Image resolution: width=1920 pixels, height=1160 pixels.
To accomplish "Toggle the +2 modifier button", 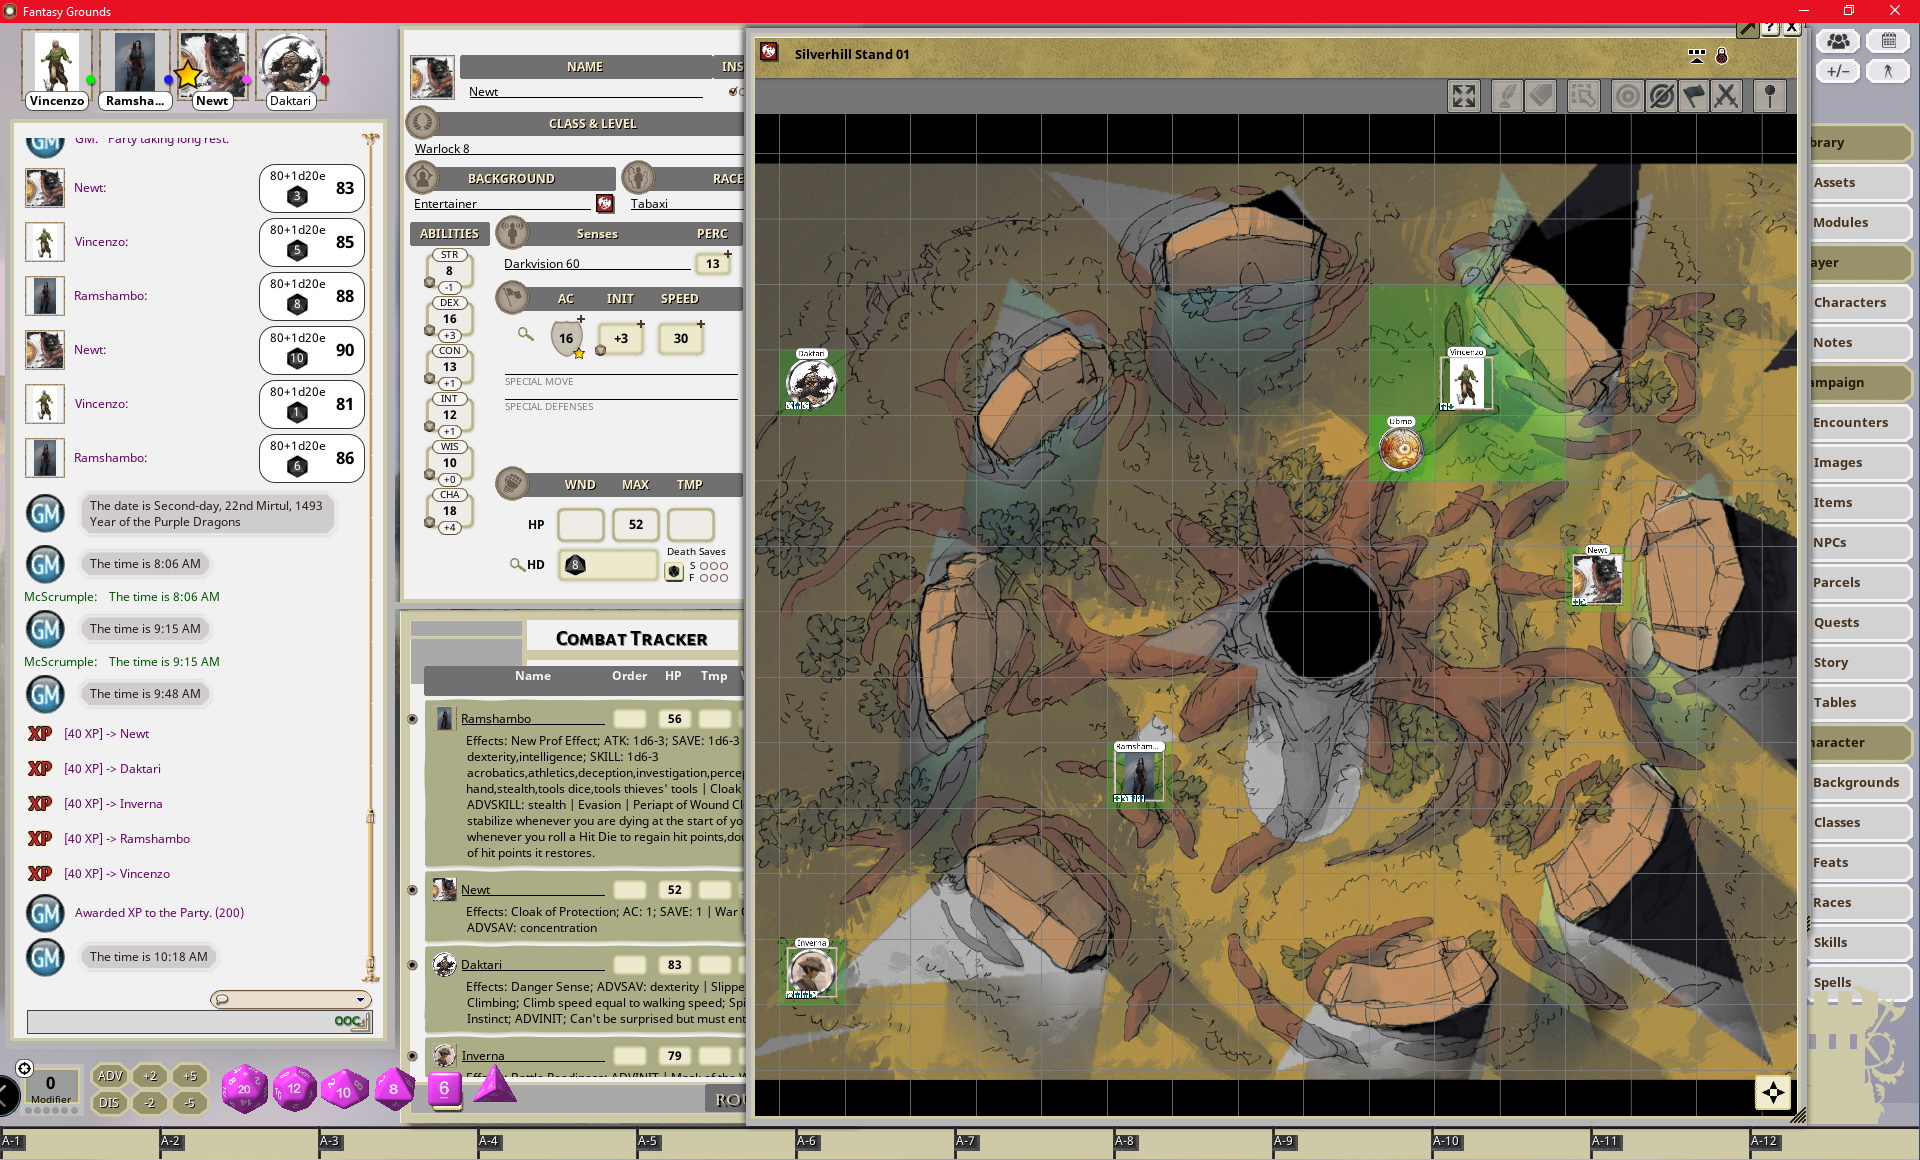I will [x=150, y=1076].
